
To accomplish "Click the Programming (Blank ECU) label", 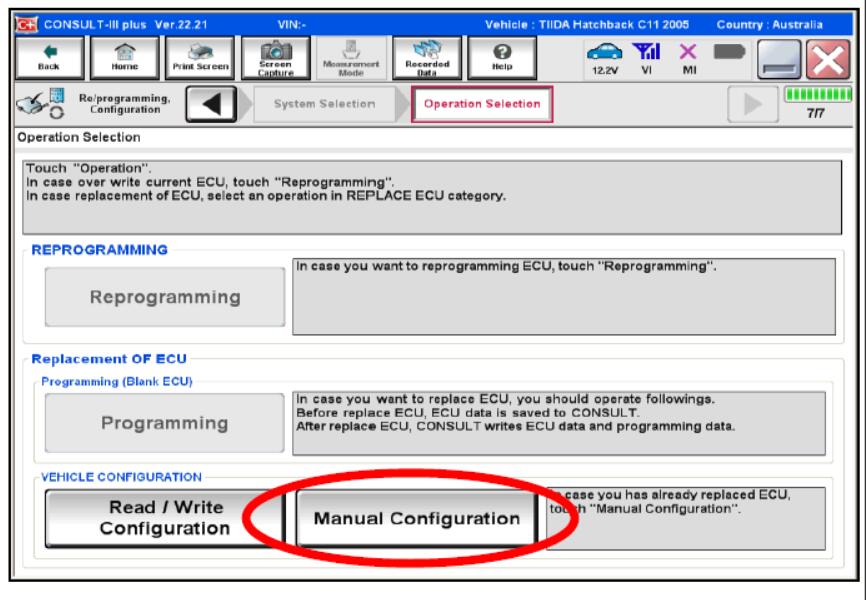I will click(x=117, y=382).
